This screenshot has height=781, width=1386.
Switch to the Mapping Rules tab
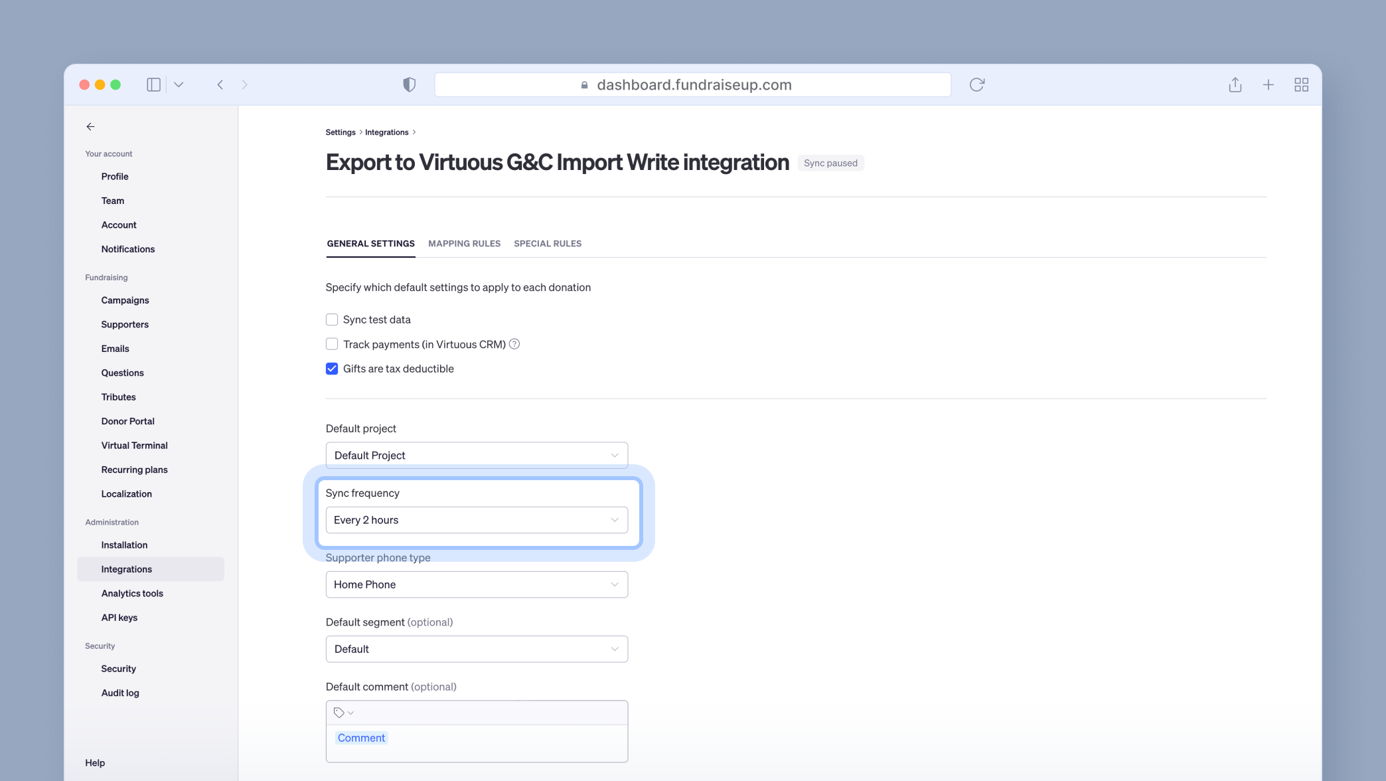464,244
